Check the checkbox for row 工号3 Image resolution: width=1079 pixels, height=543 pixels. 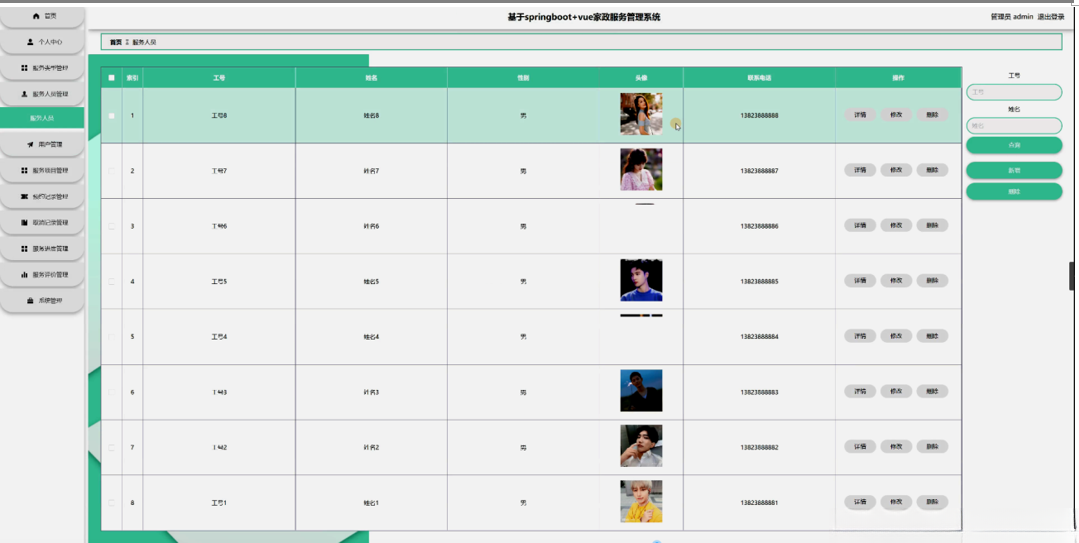point(111,392)
